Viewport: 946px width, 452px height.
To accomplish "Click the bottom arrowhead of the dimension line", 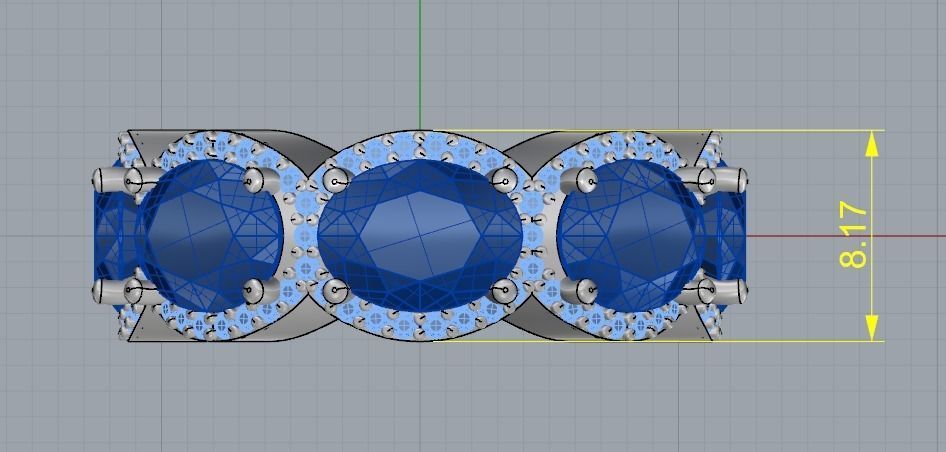I will pyautogui.click(x=871, y=328).
